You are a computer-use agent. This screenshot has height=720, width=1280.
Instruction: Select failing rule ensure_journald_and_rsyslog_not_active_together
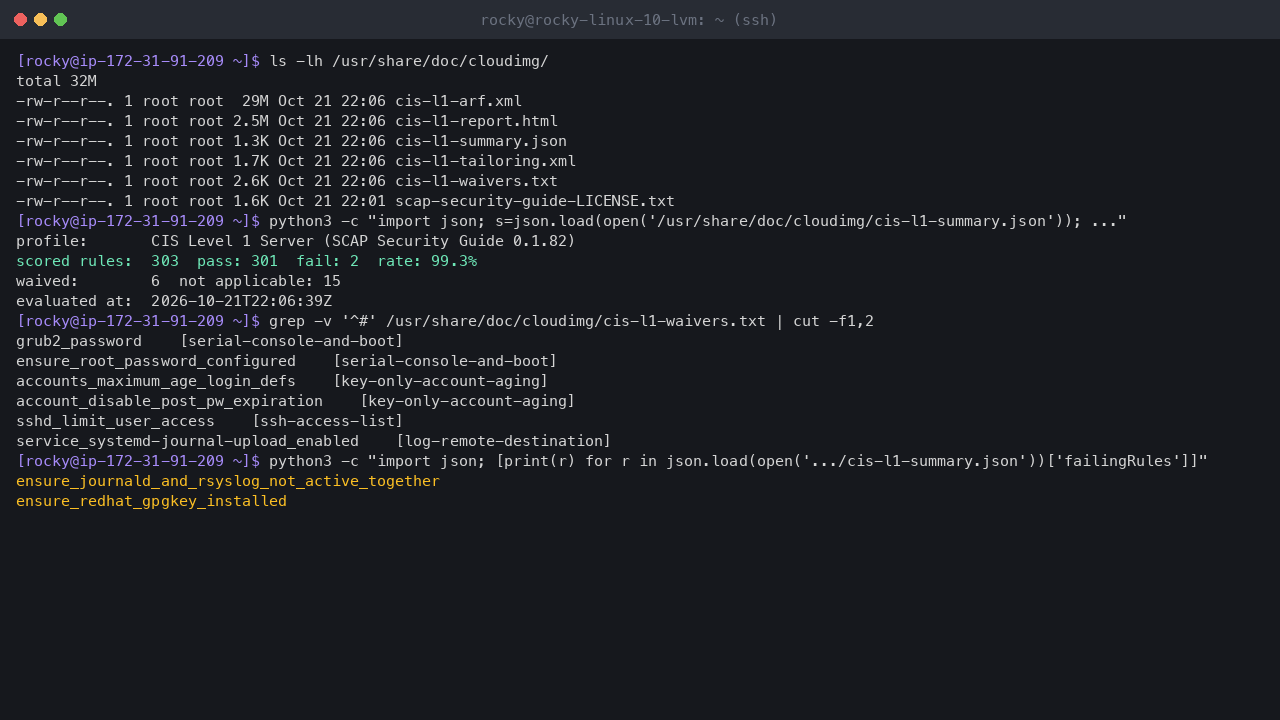pos(228,481)
